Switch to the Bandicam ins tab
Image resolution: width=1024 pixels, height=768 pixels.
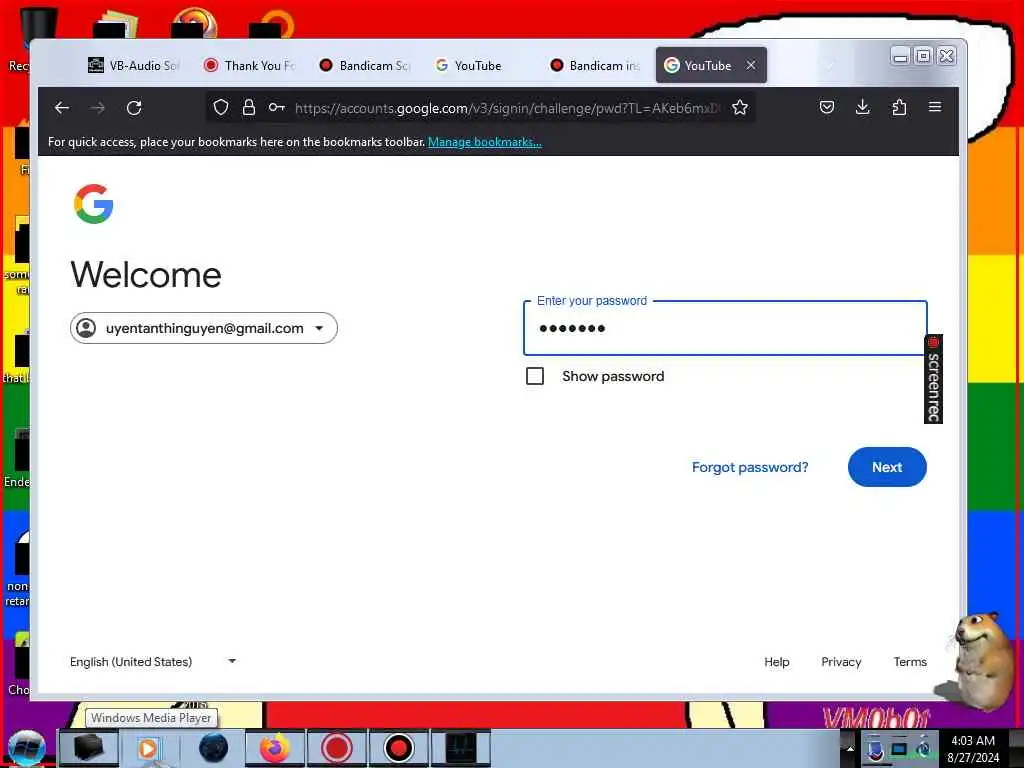tap(595, 65)
